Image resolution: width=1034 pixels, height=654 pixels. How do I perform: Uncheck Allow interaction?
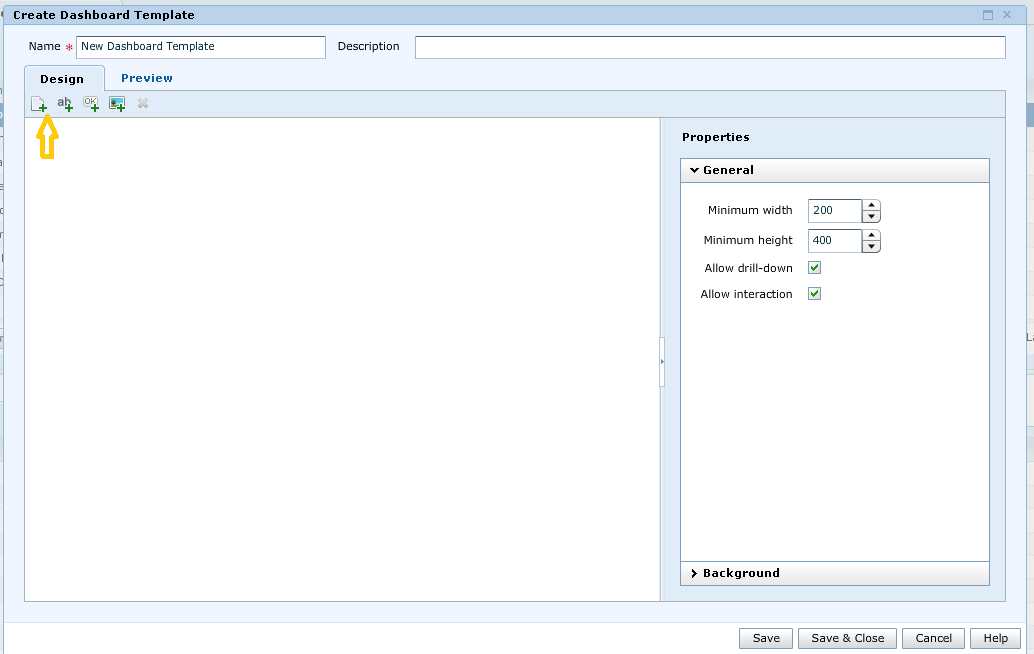814,293
